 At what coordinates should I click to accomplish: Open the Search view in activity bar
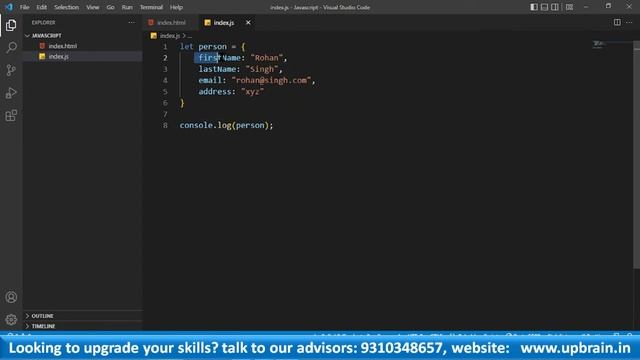pos(11,47)
